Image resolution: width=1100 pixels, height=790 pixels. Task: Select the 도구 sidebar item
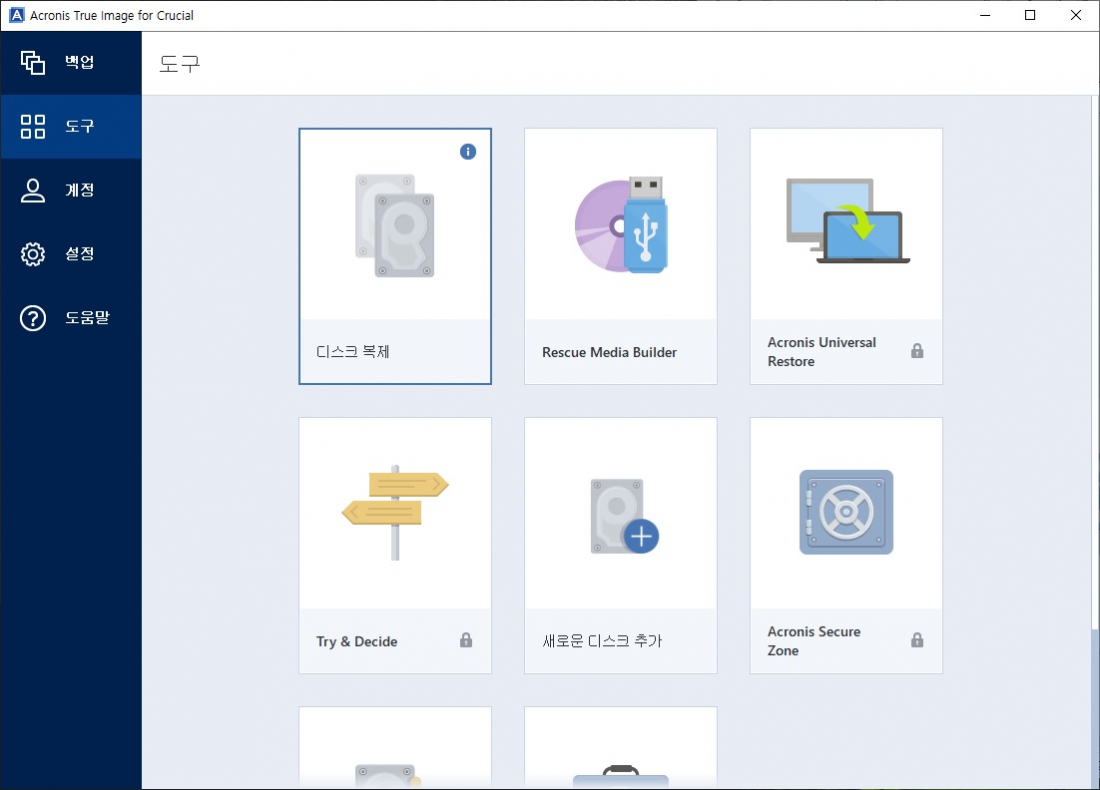click(71, 126)
